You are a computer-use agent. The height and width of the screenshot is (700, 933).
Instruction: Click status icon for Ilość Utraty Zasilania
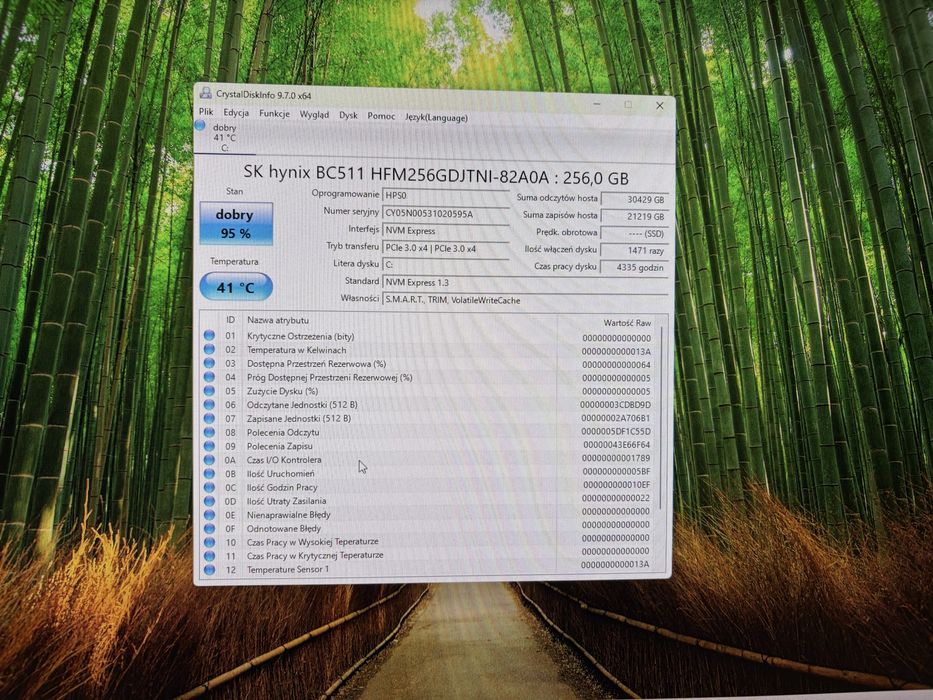[x=209, y=501]
